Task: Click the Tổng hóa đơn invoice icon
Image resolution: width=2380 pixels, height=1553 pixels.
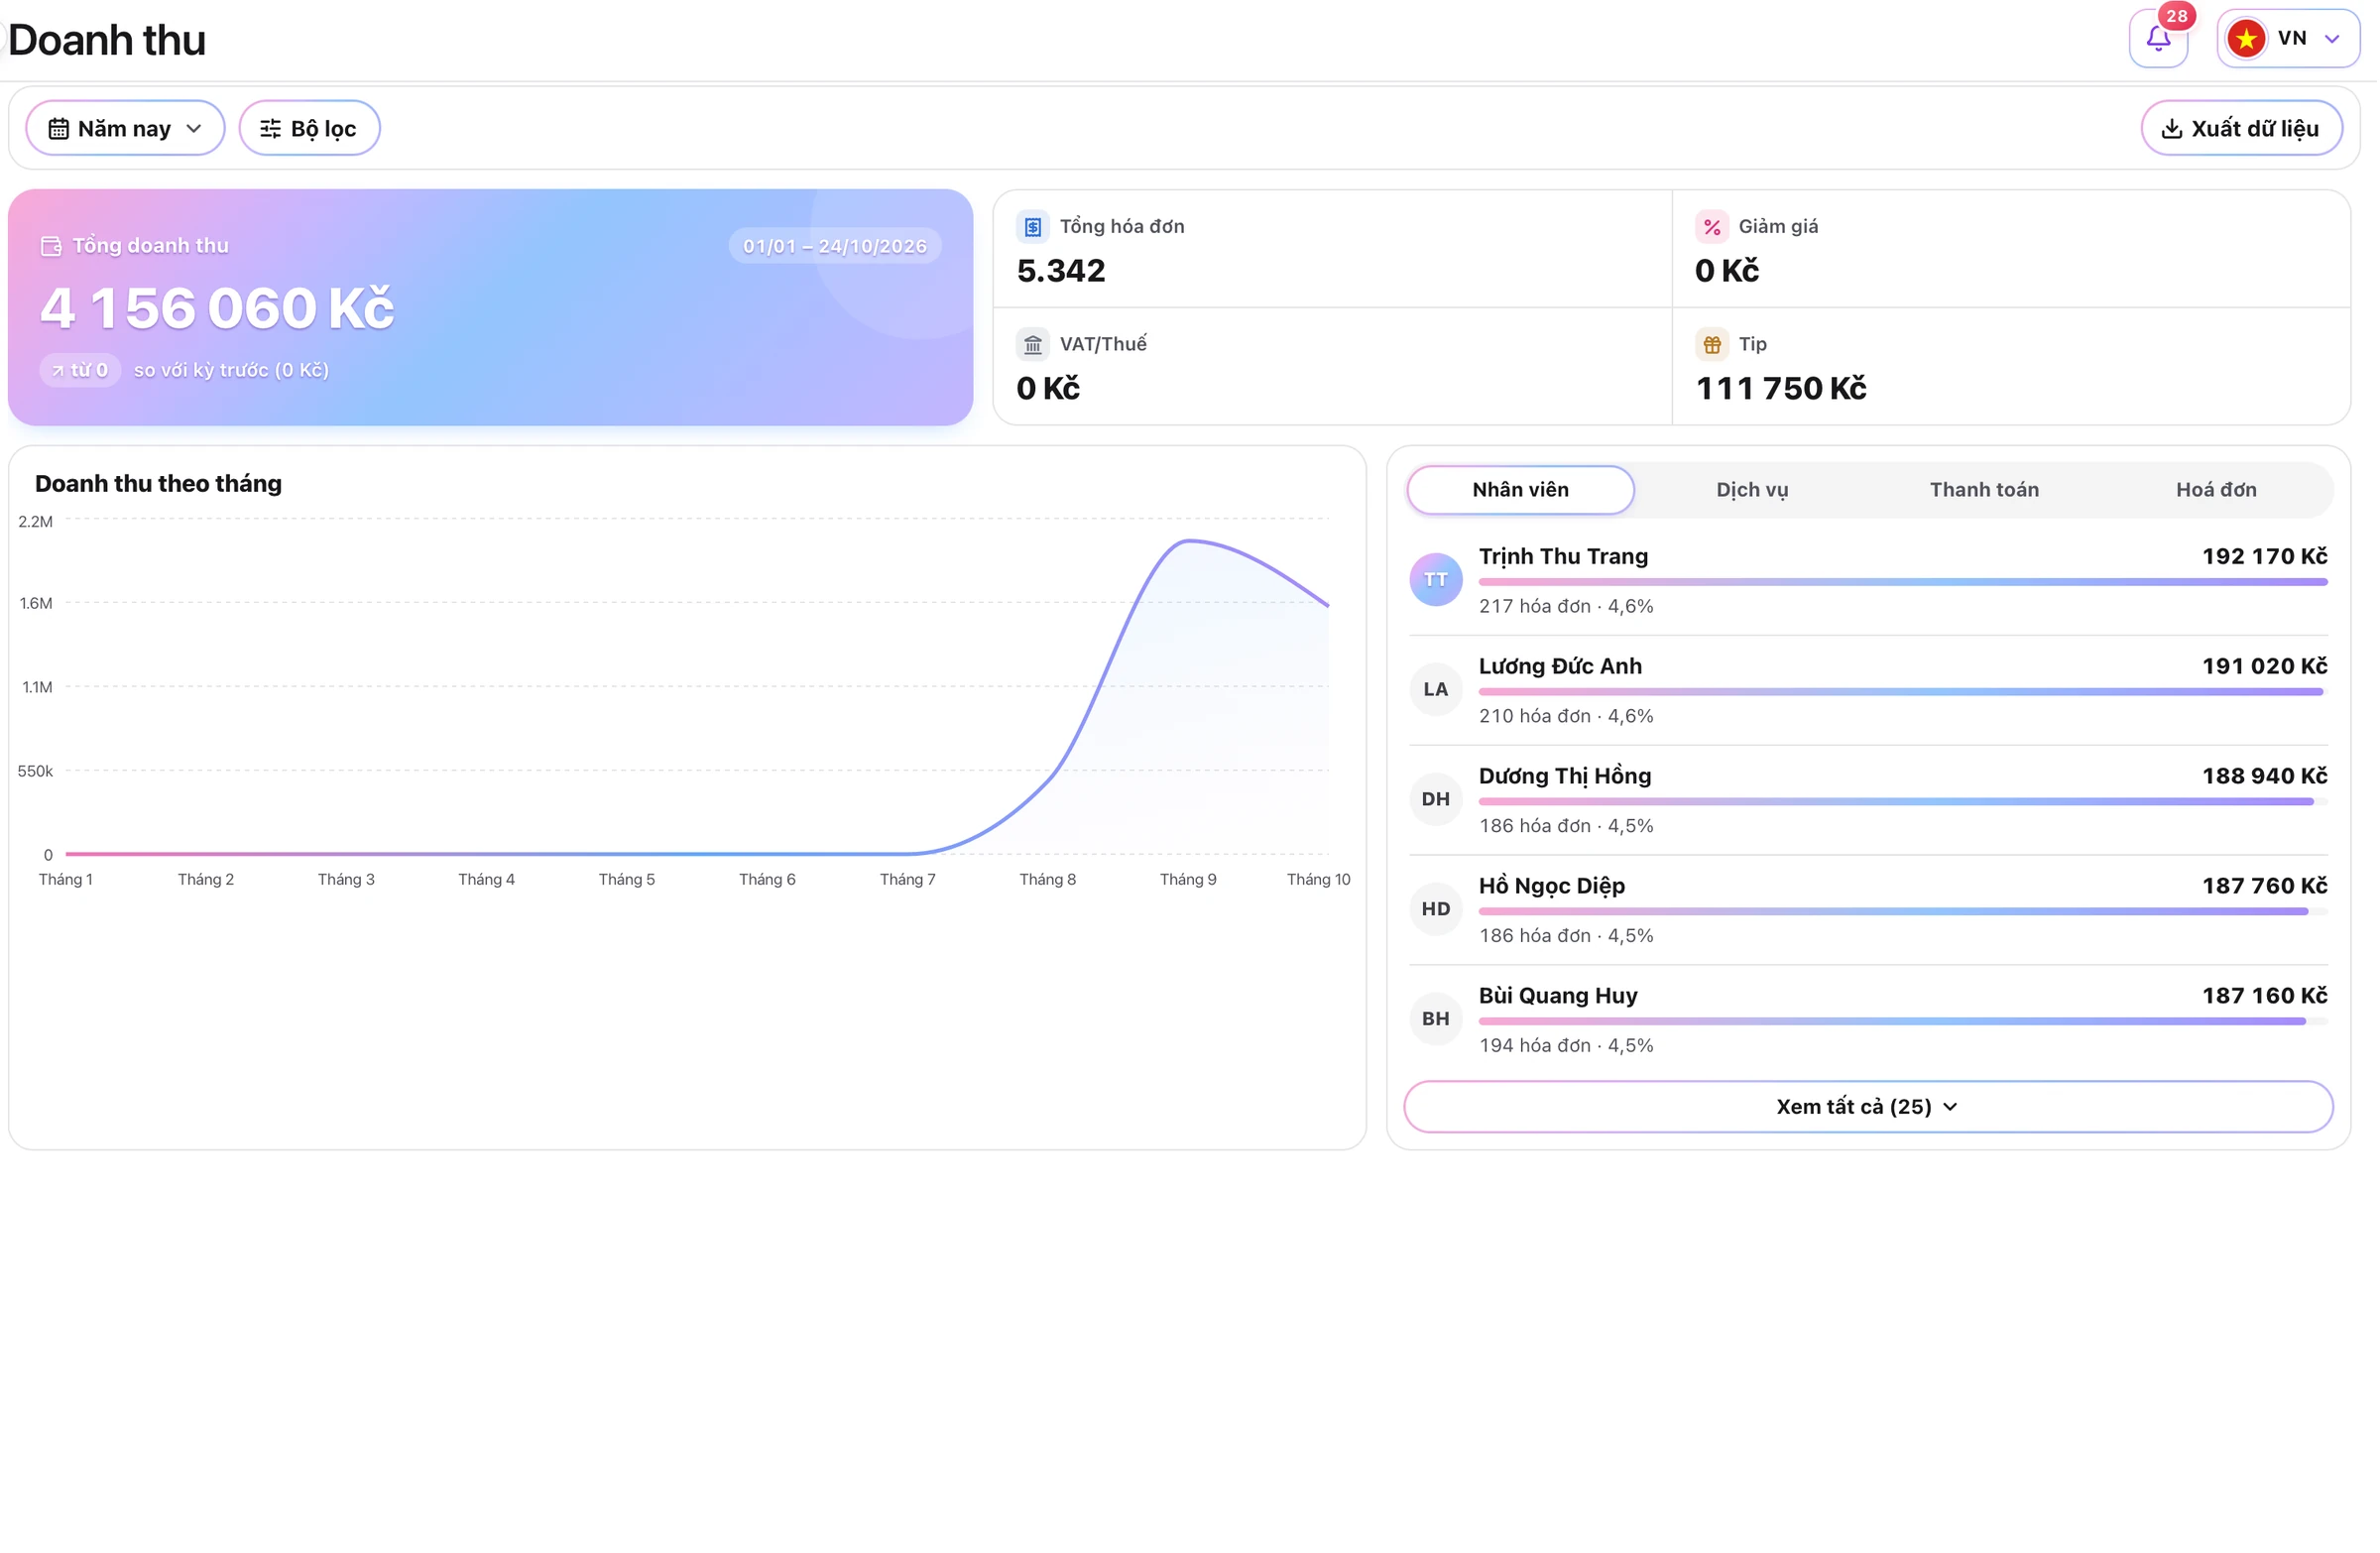Action: 1034,227
